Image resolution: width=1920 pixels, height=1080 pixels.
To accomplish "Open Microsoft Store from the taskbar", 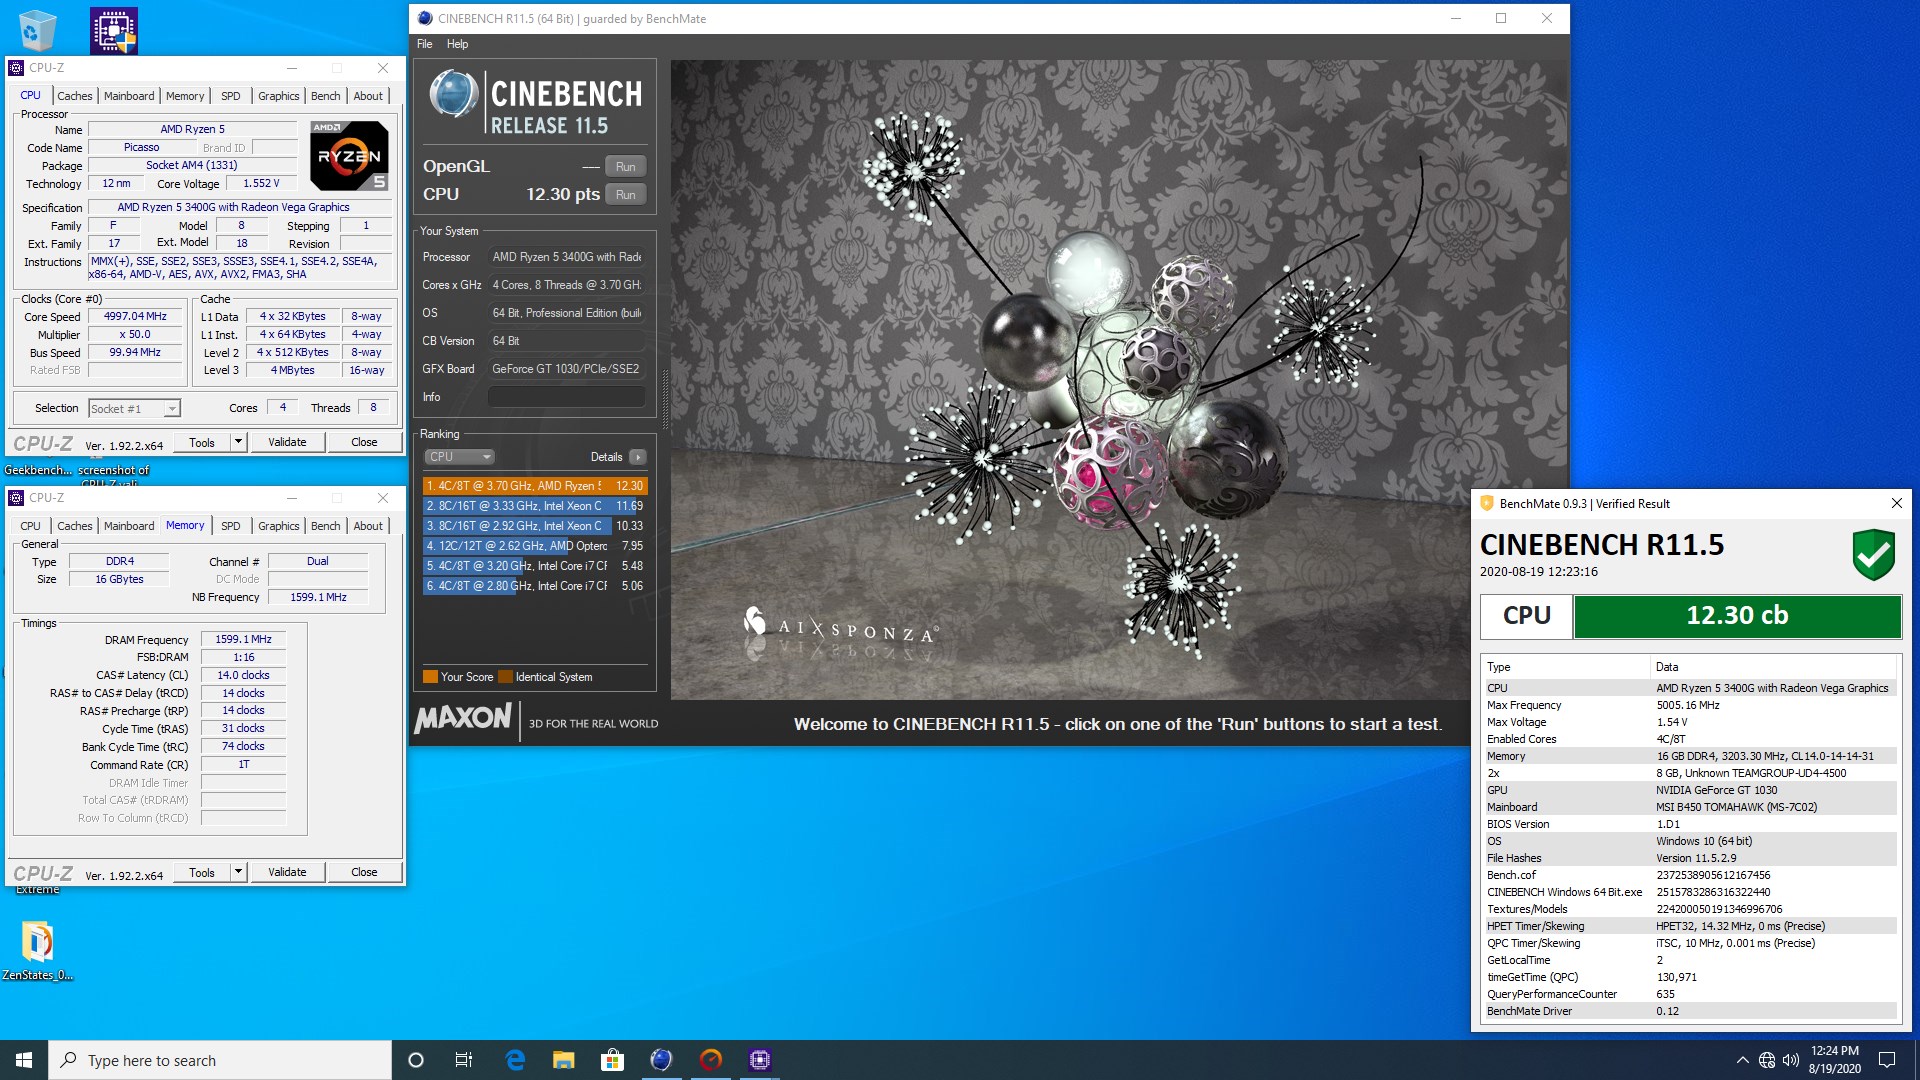I will tap(612, 1060).
